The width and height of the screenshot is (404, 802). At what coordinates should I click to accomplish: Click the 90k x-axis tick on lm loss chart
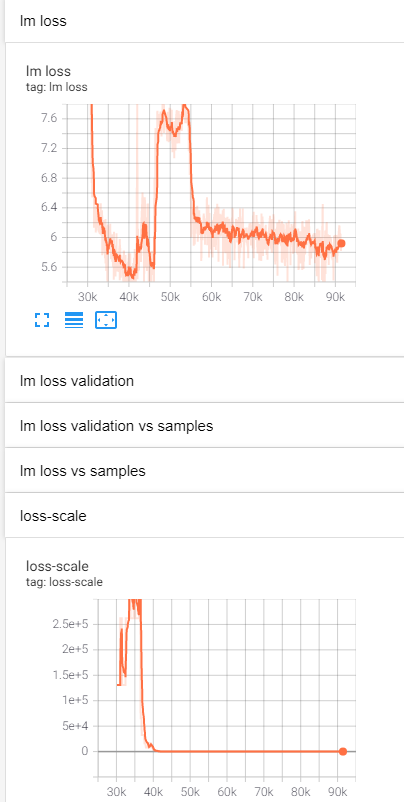tap(335, 296)
